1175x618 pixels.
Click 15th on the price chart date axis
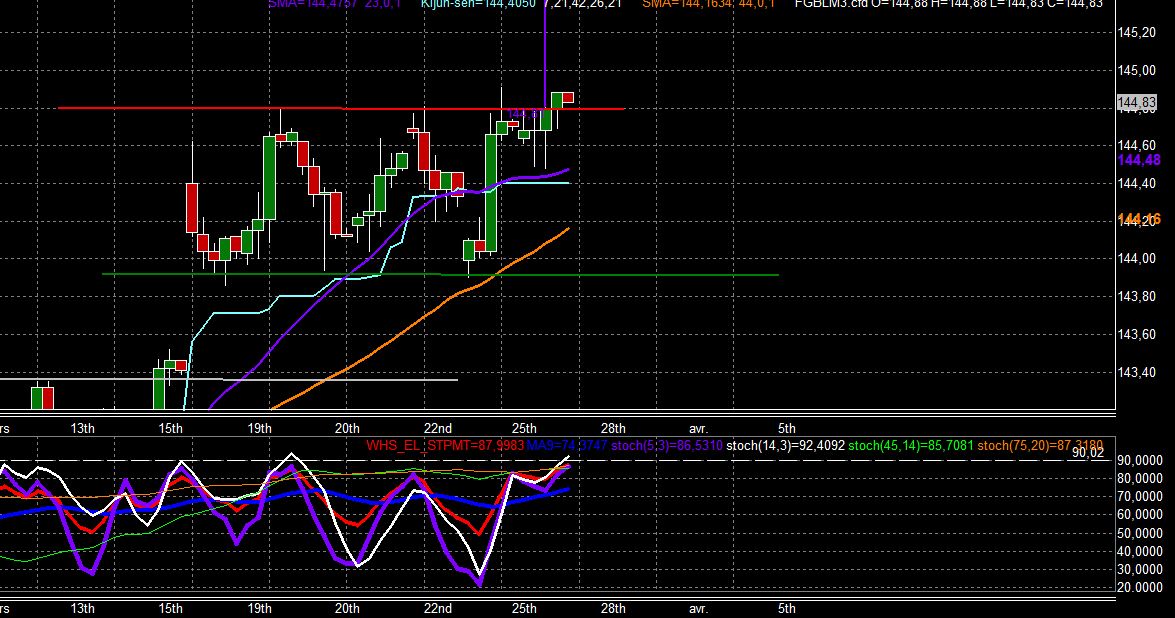(170, 428)
